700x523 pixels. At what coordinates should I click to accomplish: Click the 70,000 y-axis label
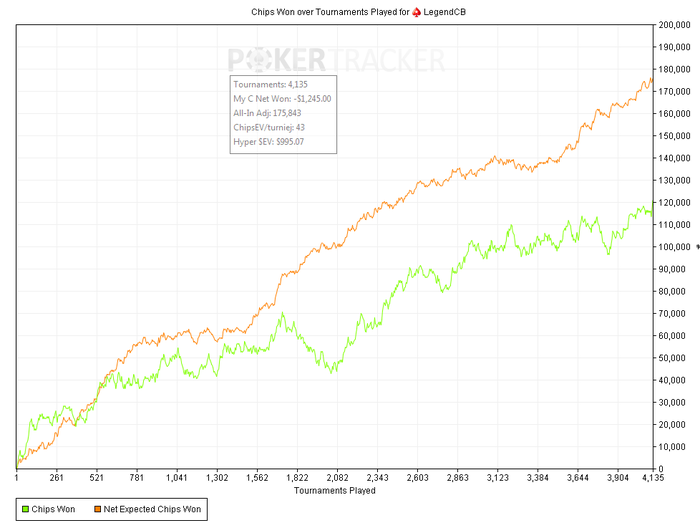click(x=672, y=313)
